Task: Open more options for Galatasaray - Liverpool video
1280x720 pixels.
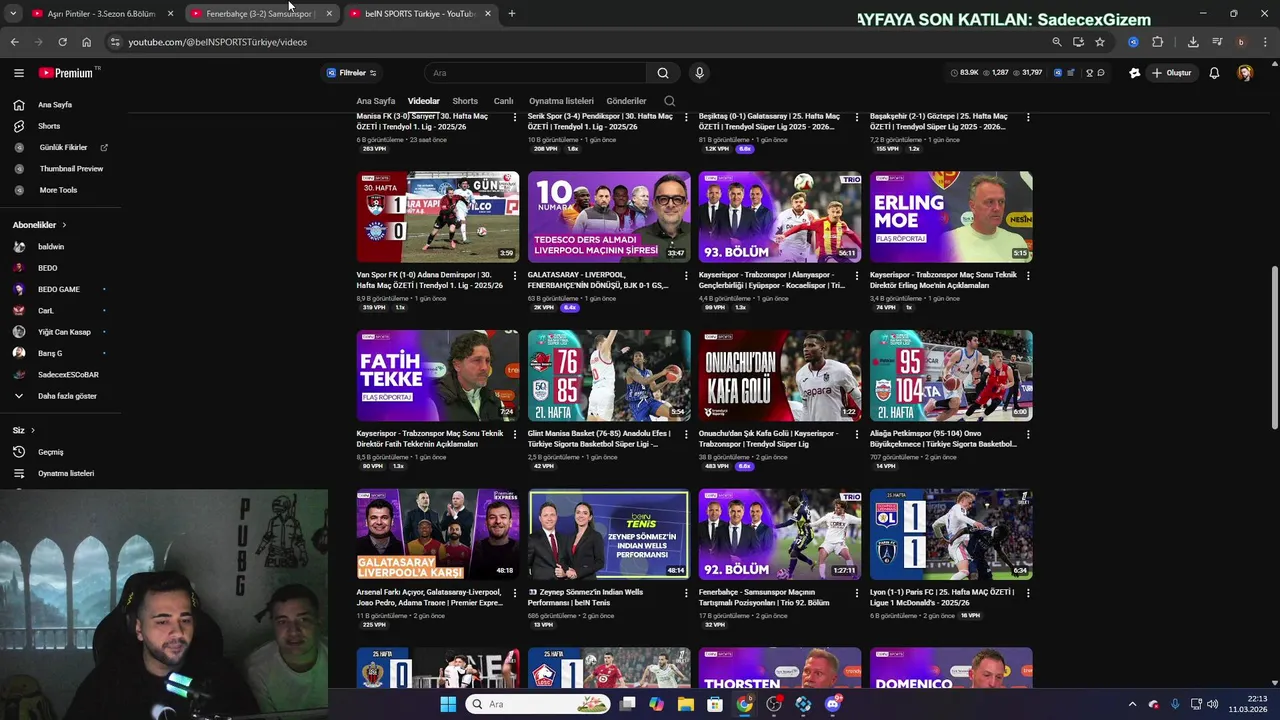Action: [x=686, y=275]
